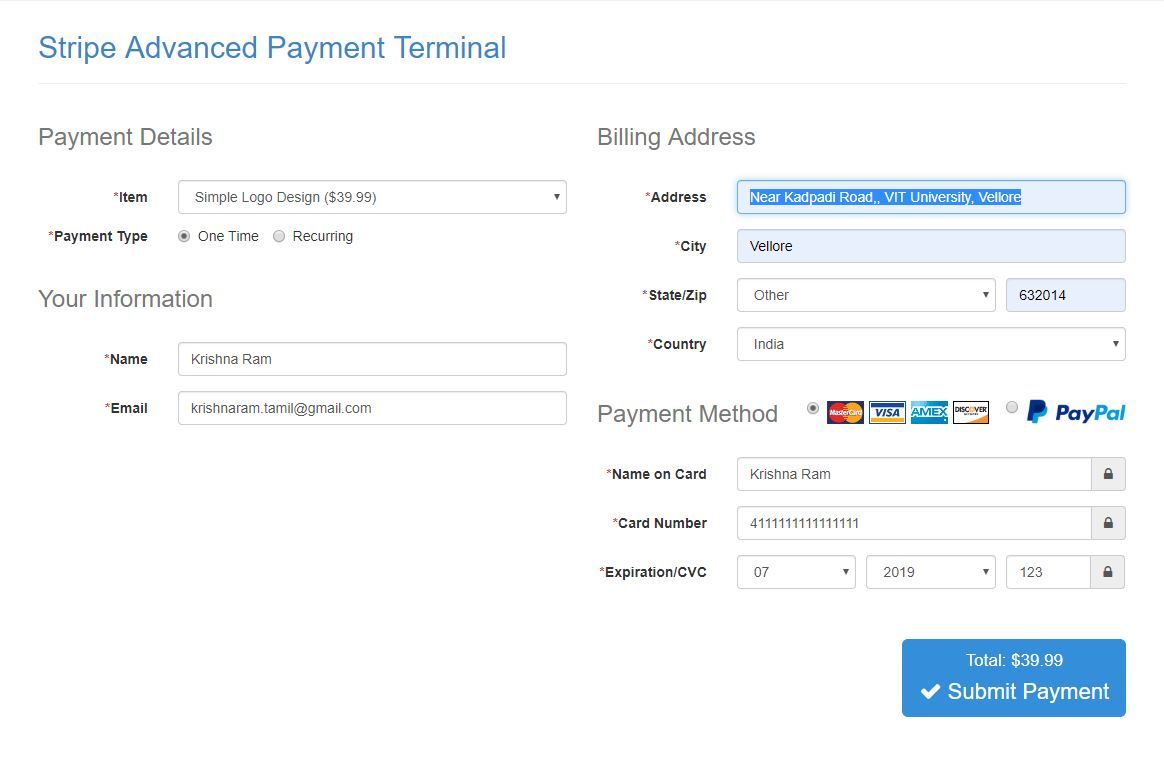Click lock icon beside CVC field
1164x760 pixels.
(1108, 572)
